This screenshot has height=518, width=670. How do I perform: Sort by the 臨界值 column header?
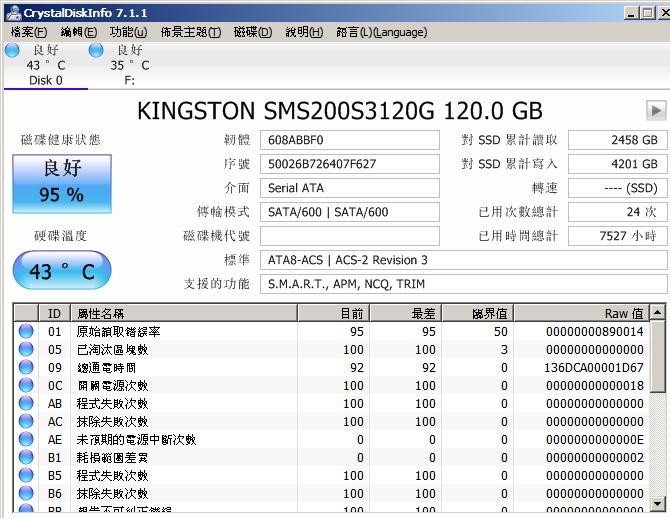click(x=478, y=313)
